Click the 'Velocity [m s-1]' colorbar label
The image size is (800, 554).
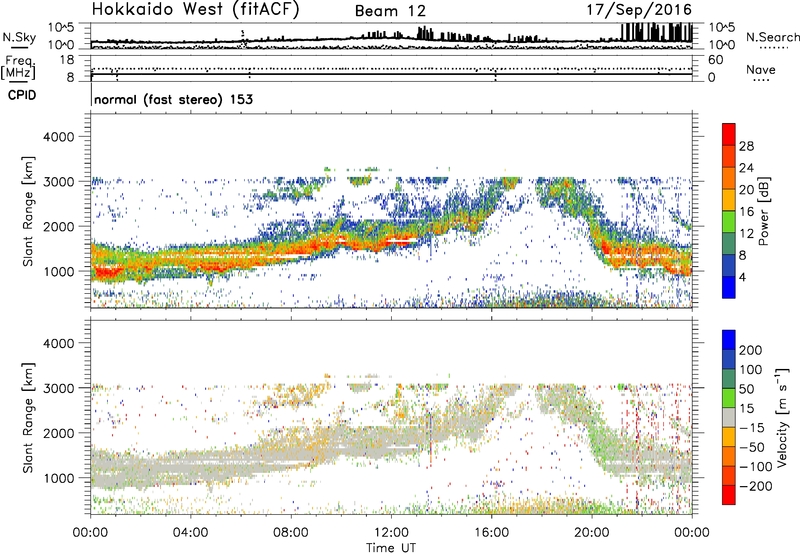[x=782, y=417]
